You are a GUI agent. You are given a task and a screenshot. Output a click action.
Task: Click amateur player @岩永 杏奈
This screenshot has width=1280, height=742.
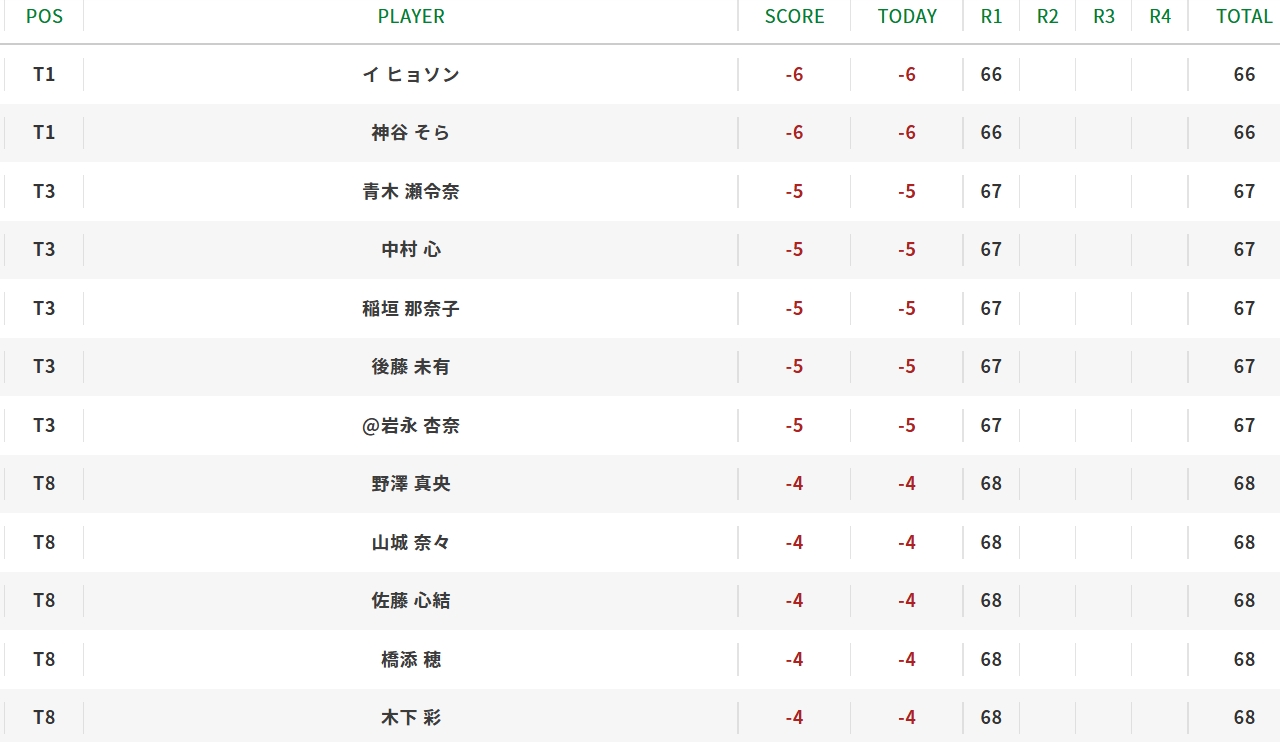411,426
